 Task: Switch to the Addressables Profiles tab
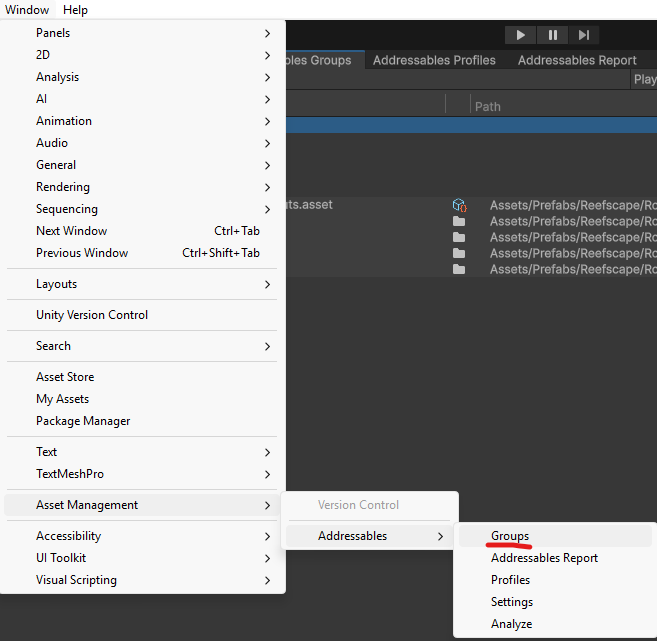[x=434, y=60]
